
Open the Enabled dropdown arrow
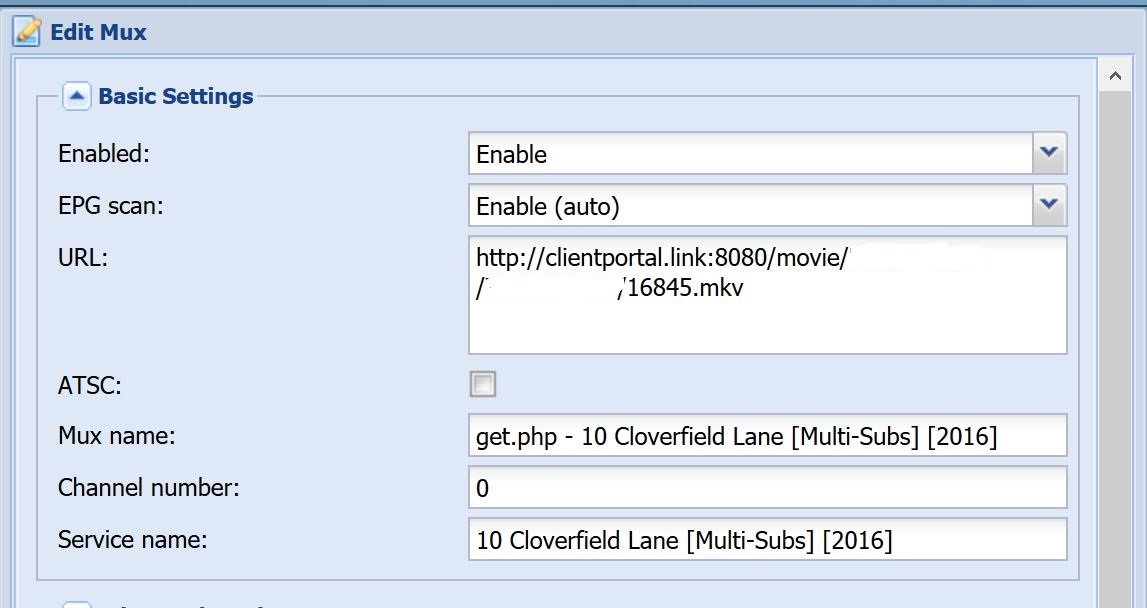coord(1049,153)
